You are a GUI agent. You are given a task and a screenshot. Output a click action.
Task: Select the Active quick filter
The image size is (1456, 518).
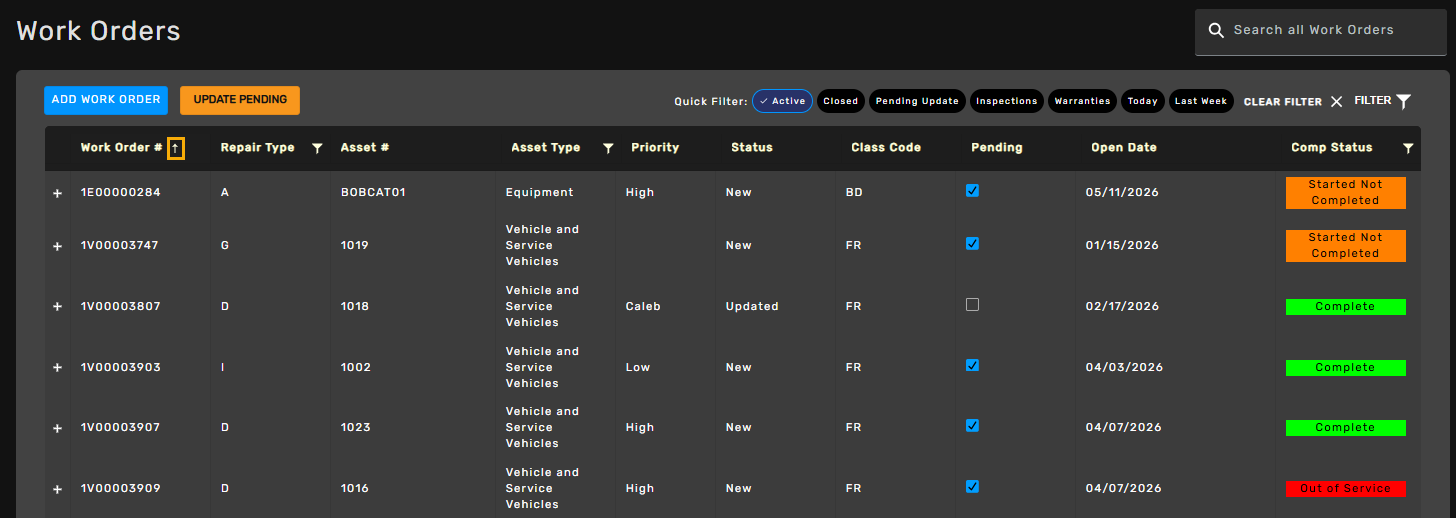782,101
